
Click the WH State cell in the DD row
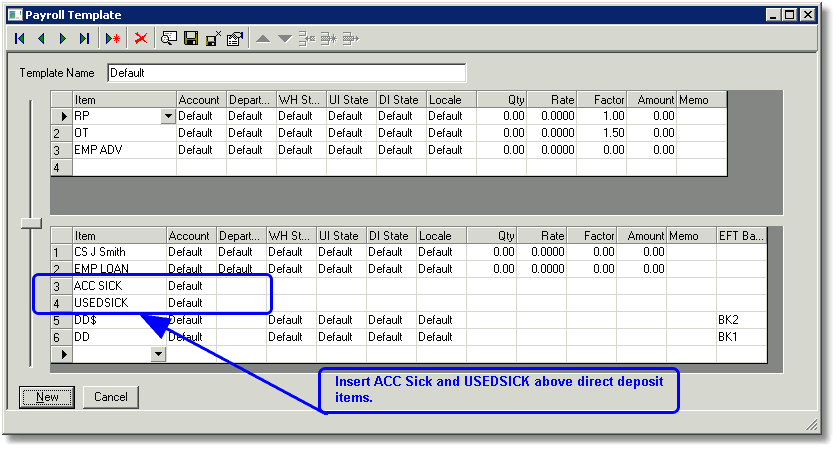coord(291,337)
